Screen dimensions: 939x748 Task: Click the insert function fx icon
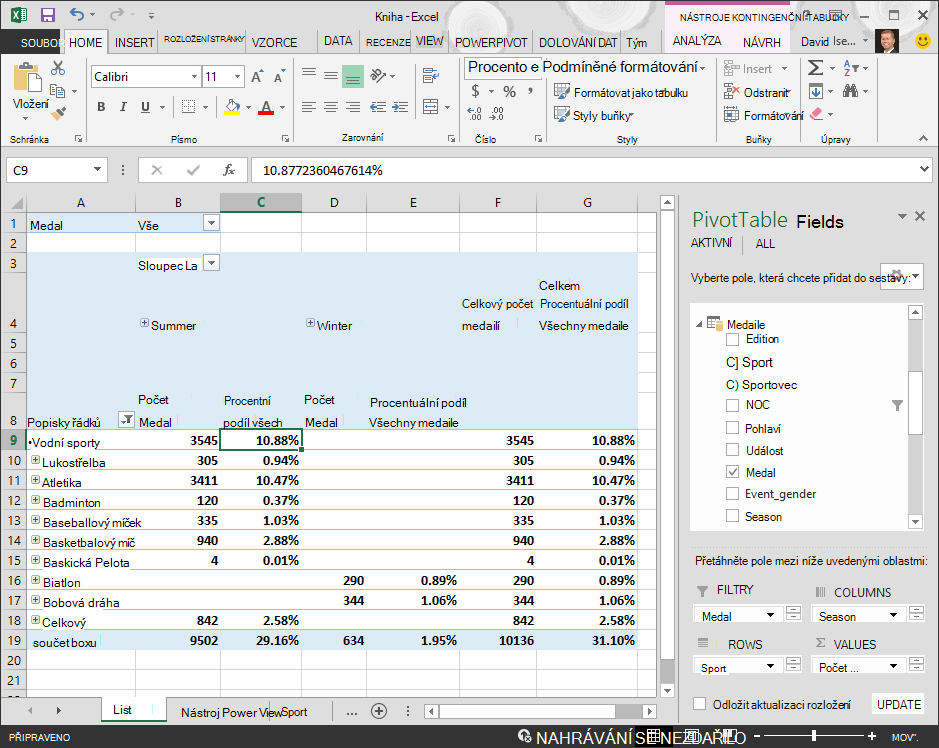[x=229, y=170]
